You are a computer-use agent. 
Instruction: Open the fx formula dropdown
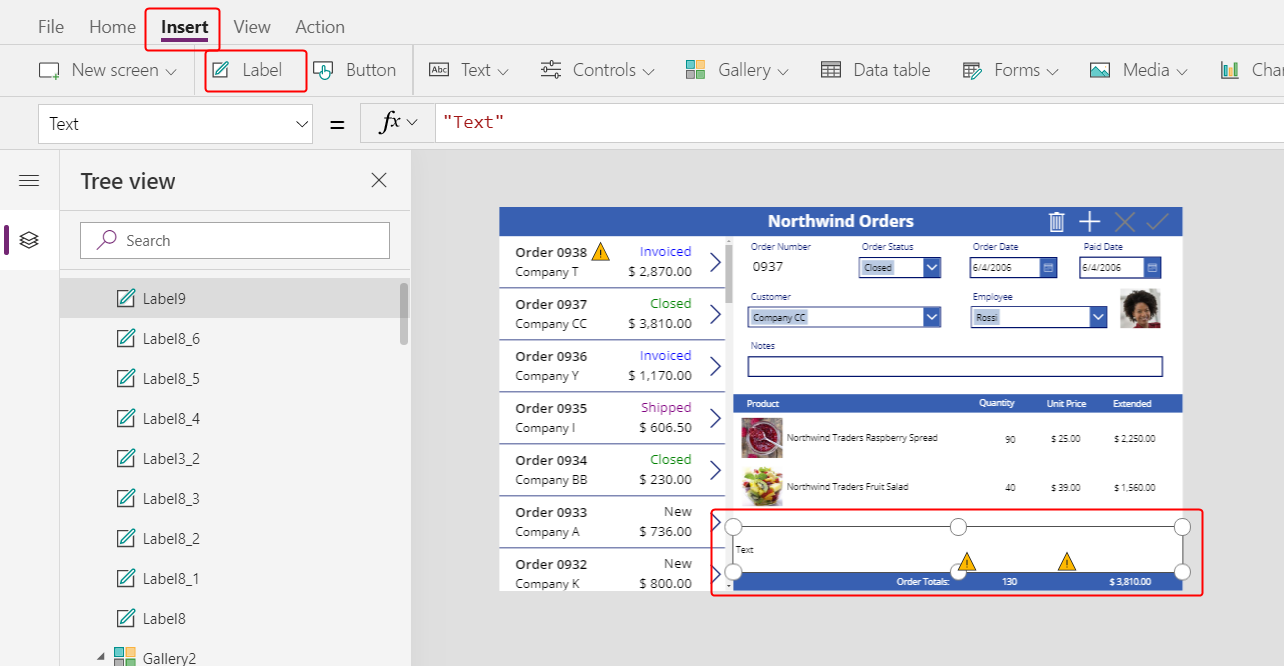pos(397,123)
